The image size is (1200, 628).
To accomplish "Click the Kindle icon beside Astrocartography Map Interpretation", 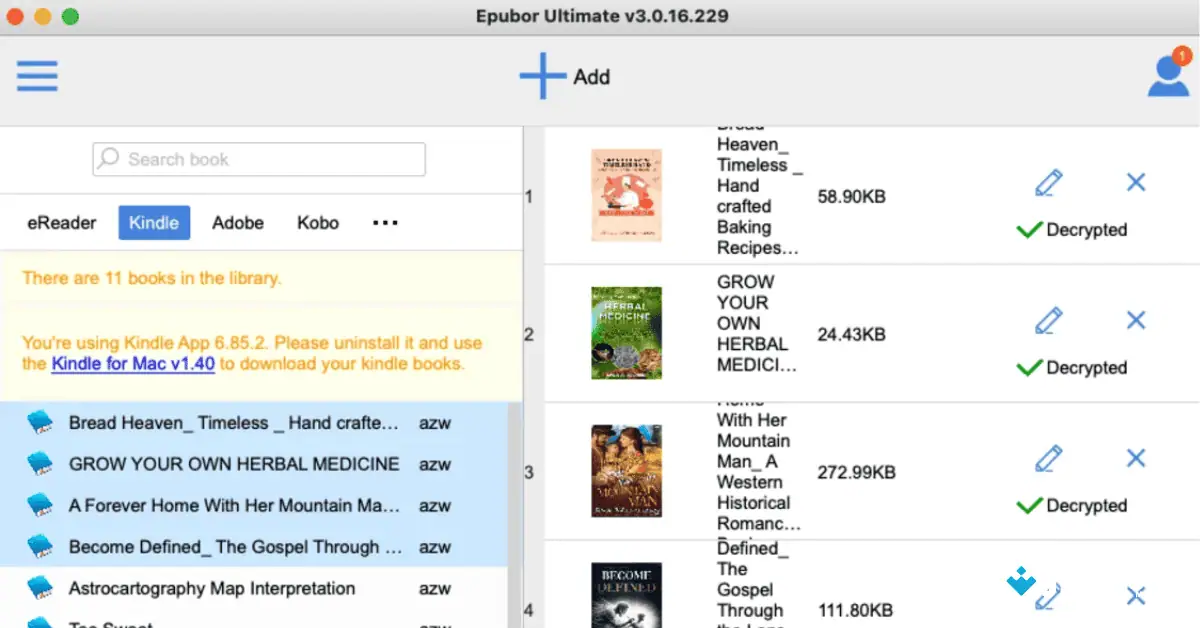I will click(x=40, y=588).
